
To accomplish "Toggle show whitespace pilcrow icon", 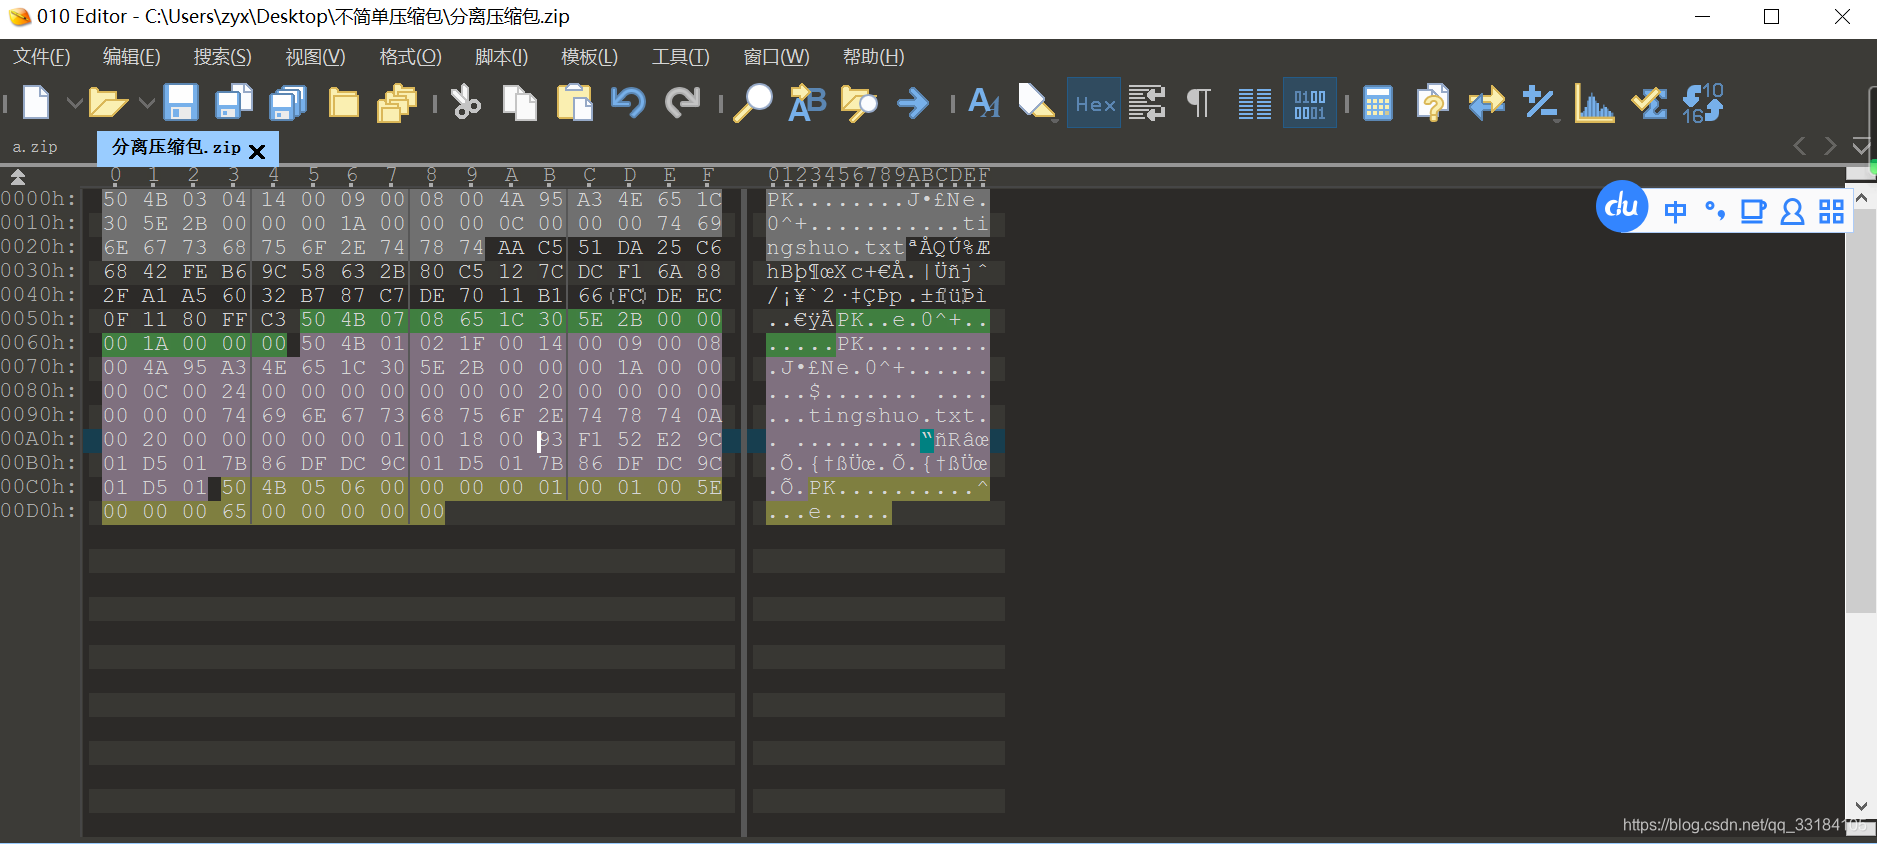I will coord(1199,103).
